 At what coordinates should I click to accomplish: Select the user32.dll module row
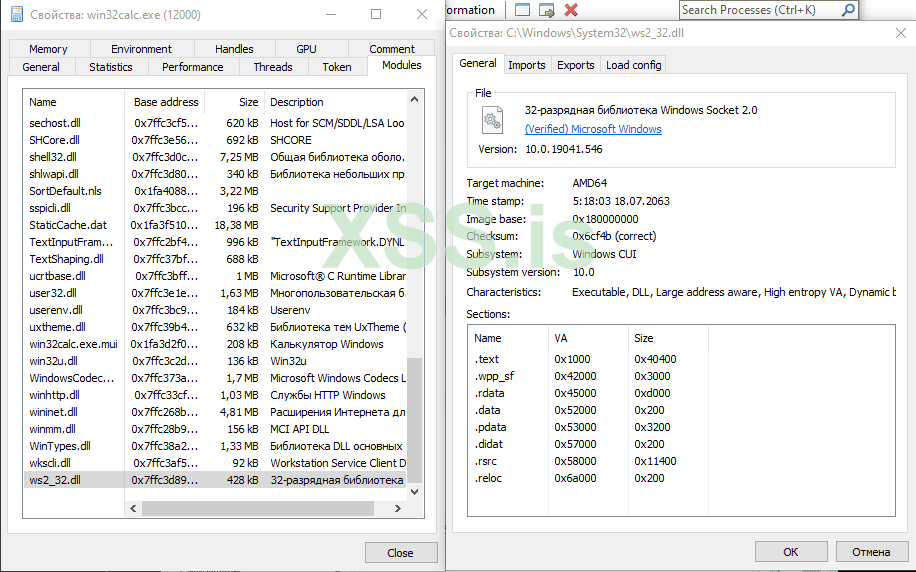click(217, 293)
